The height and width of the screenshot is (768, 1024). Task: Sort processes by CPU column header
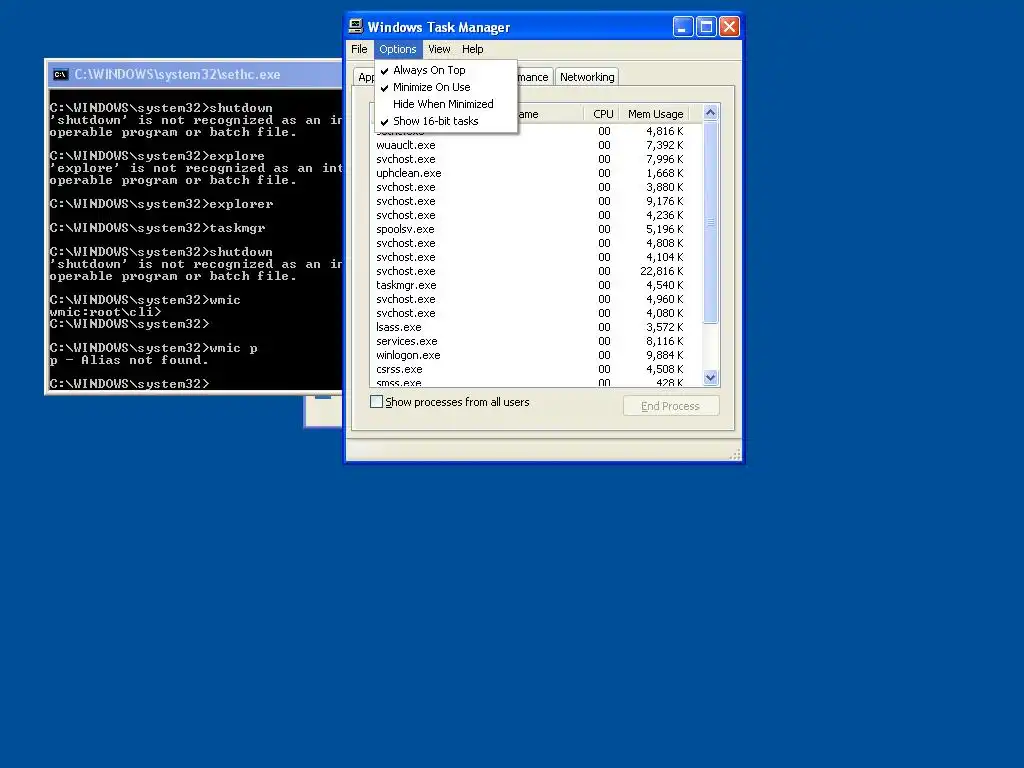pos(601,114)
